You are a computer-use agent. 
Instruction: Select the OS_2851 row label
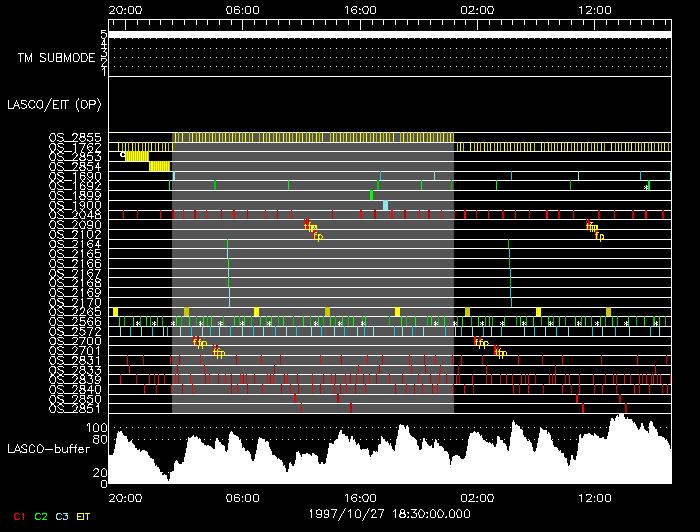[75, 408]
